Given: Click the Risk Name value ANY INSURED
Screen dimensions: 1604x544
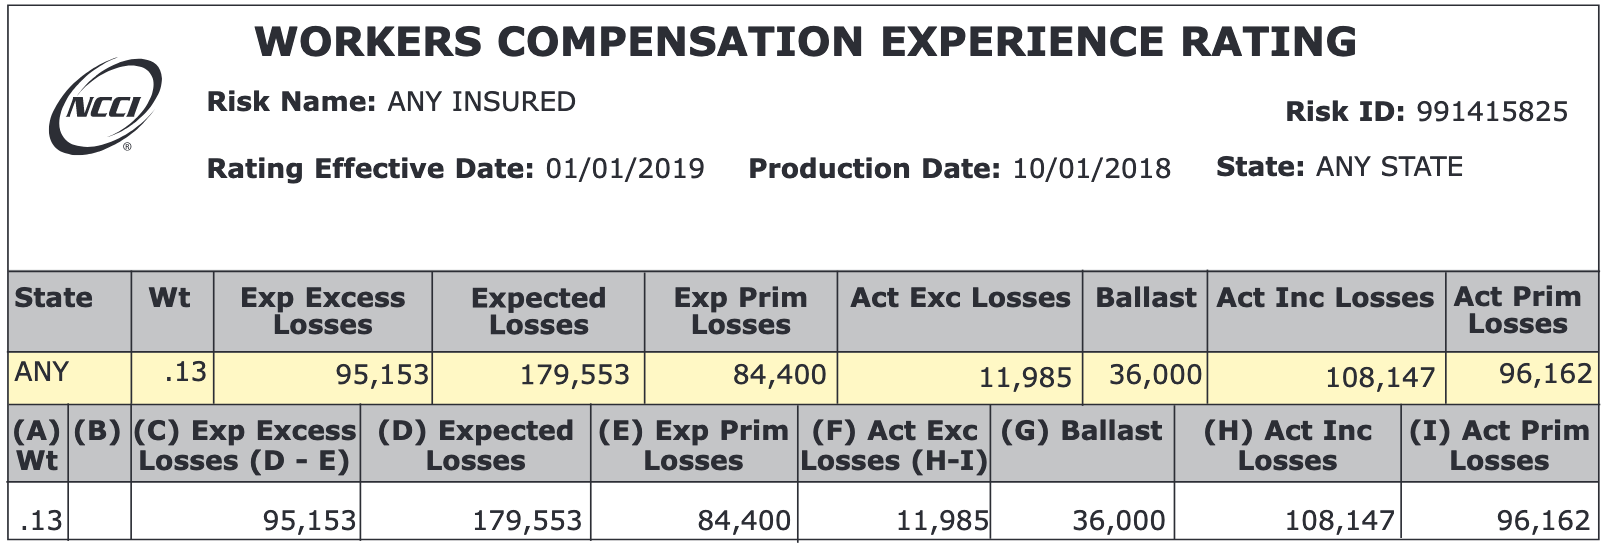Looking at the screenshot, I should point(481,102).
